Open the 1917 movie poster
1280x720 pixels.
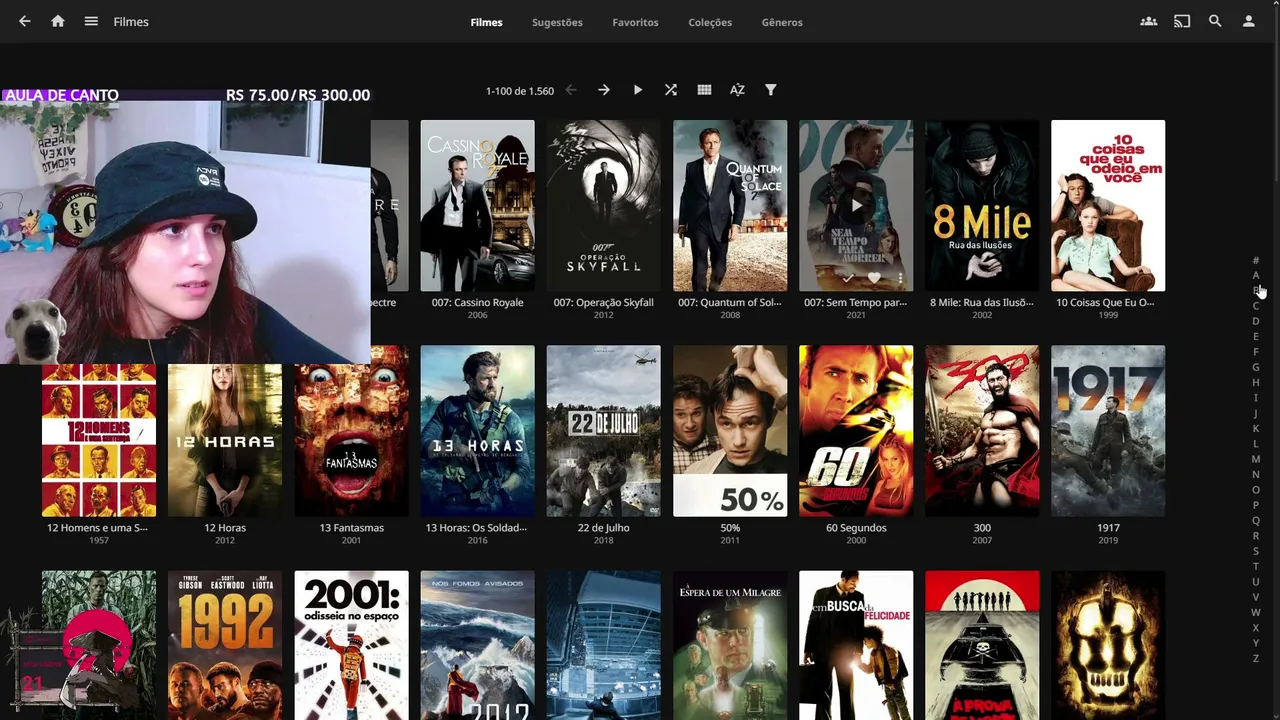[1108, 431]
